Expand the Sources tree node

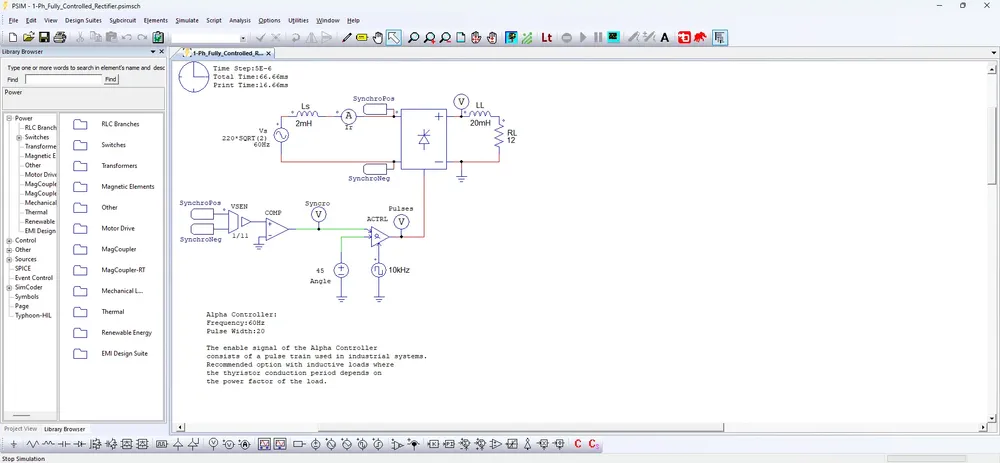[x=10, y=259]
